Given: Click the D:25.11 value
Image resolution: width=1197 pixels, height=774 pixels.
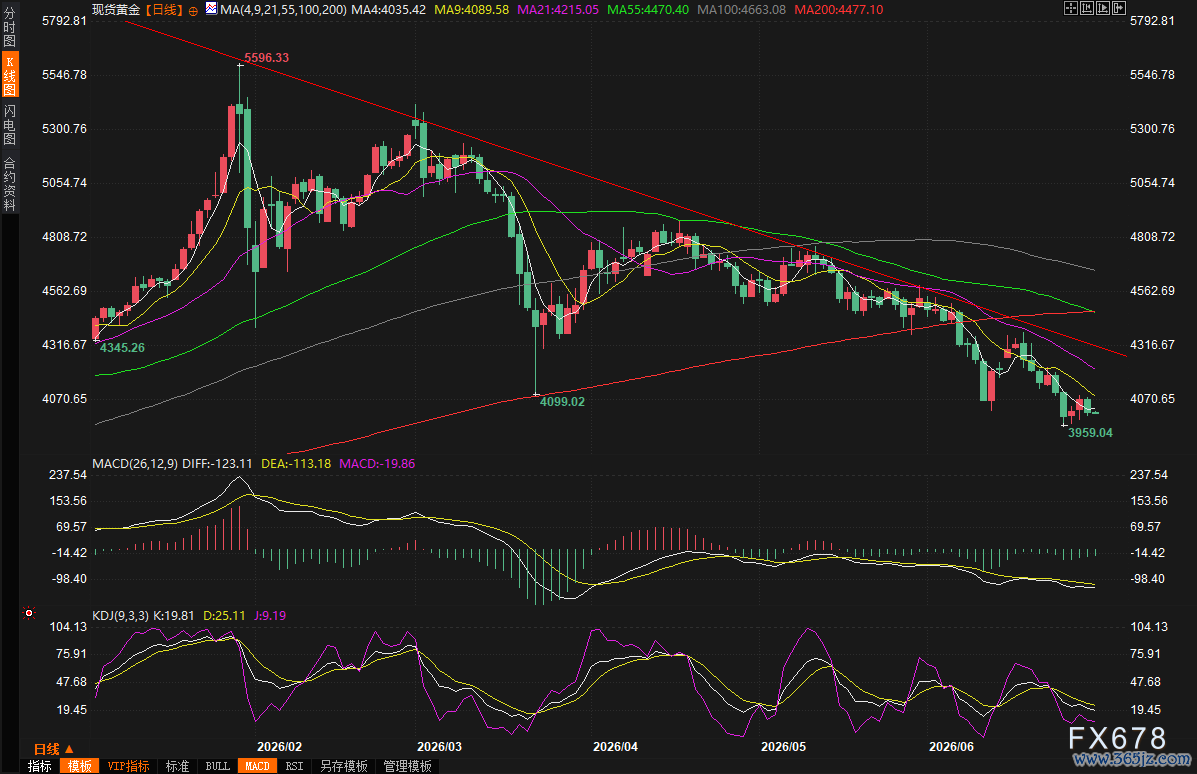Looking at the screenshot, I should click(x=224, y=615).
